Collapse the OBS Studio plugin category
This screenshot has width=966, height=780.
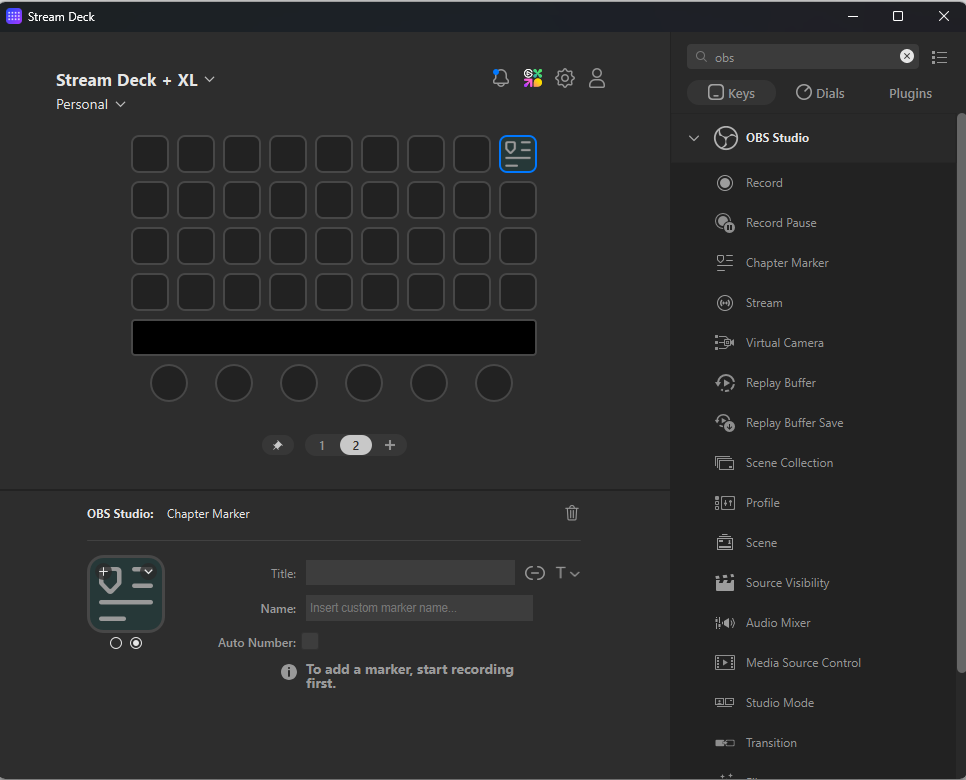(x=694, y=138)
